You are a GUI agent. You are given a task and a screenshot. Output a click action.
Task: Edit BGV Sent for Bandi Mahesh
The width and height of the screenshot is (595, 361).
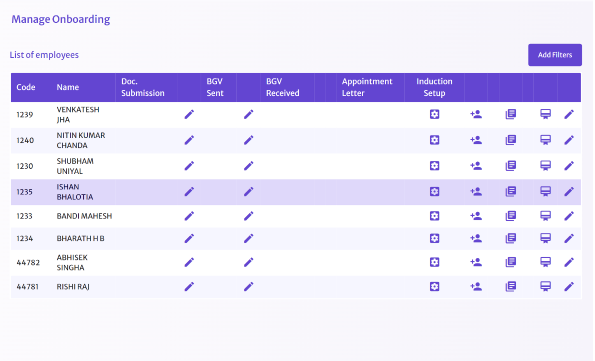click(x=249, y=216)
